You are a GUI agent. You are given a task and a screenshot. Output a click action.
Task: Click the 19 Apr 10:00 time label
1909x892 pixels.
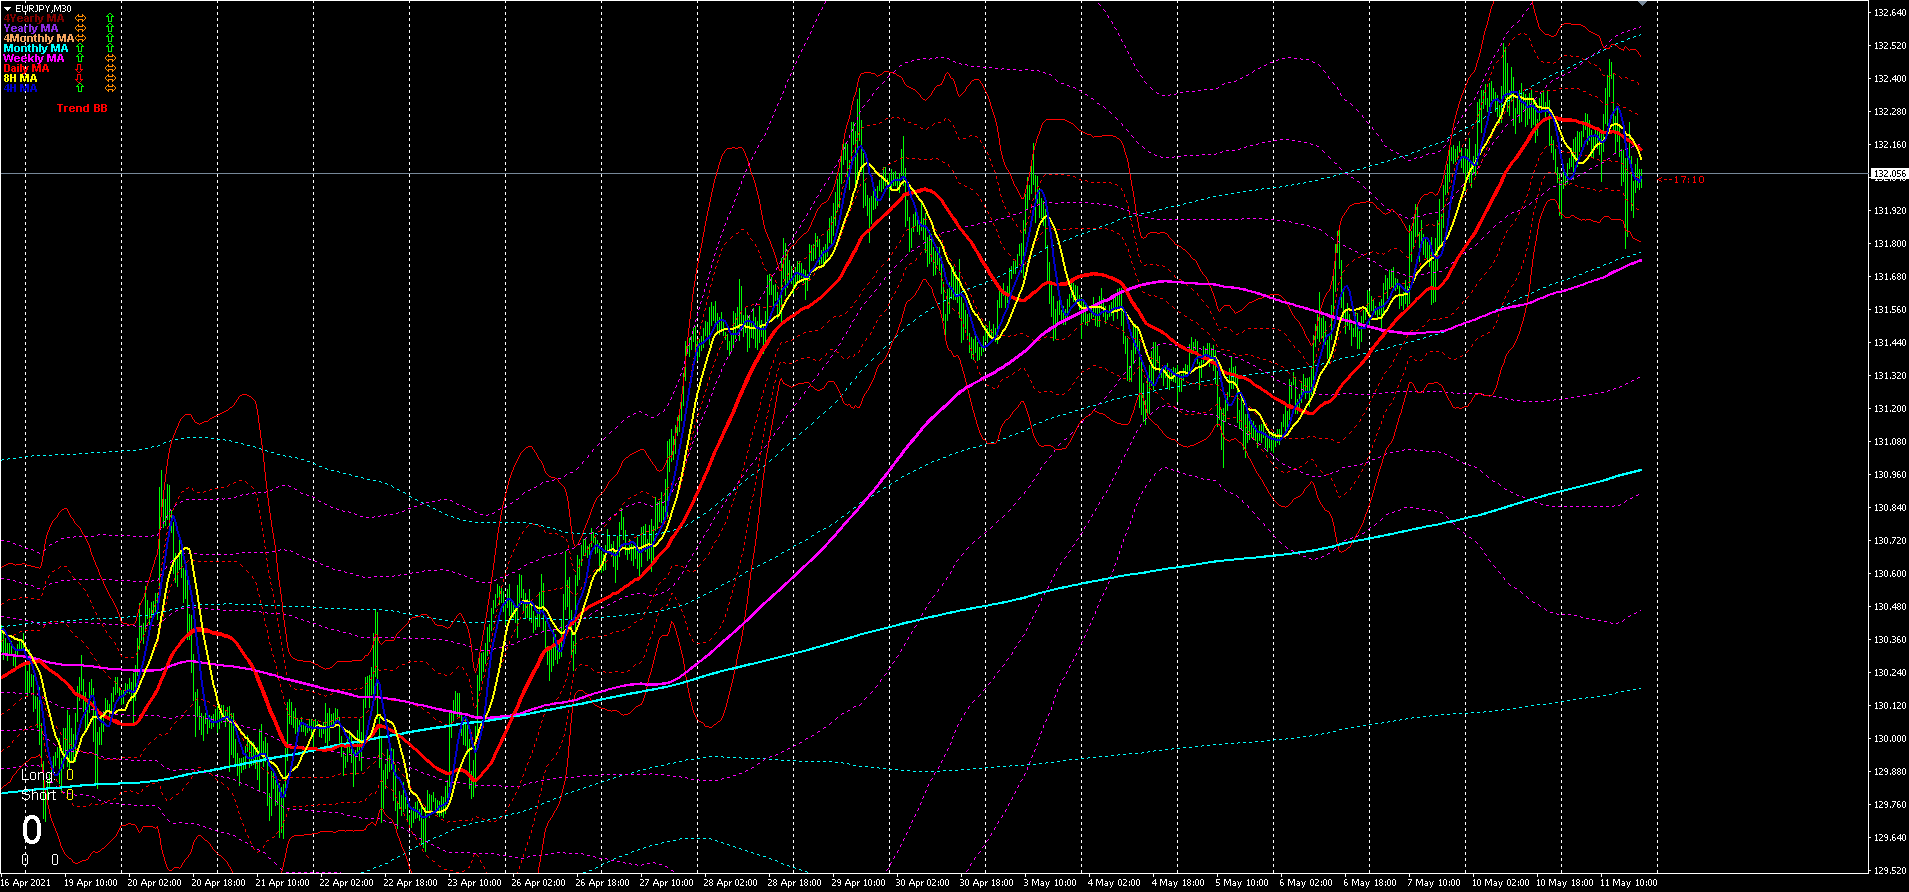tap(91, 883)
